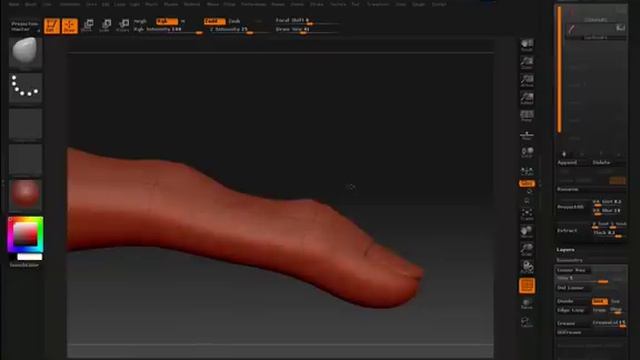
Task: Select the Scale transform mode in top toolbar
Action: (105, 25)
